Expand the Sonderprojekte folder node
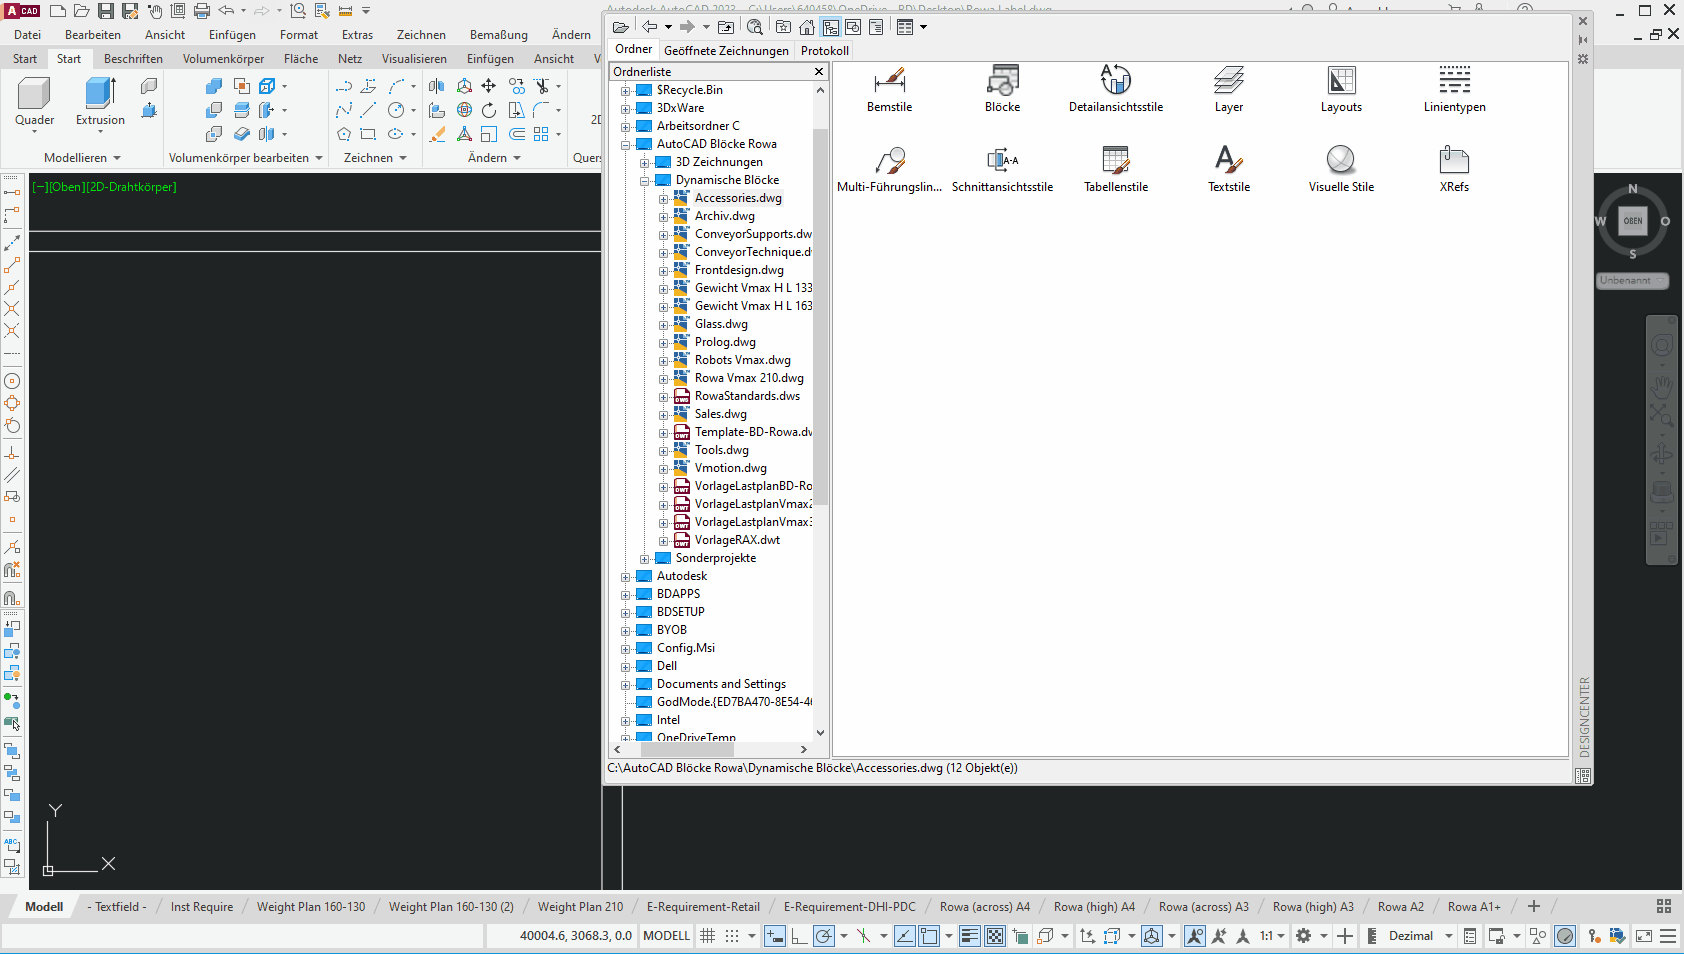 pos(645,559)
